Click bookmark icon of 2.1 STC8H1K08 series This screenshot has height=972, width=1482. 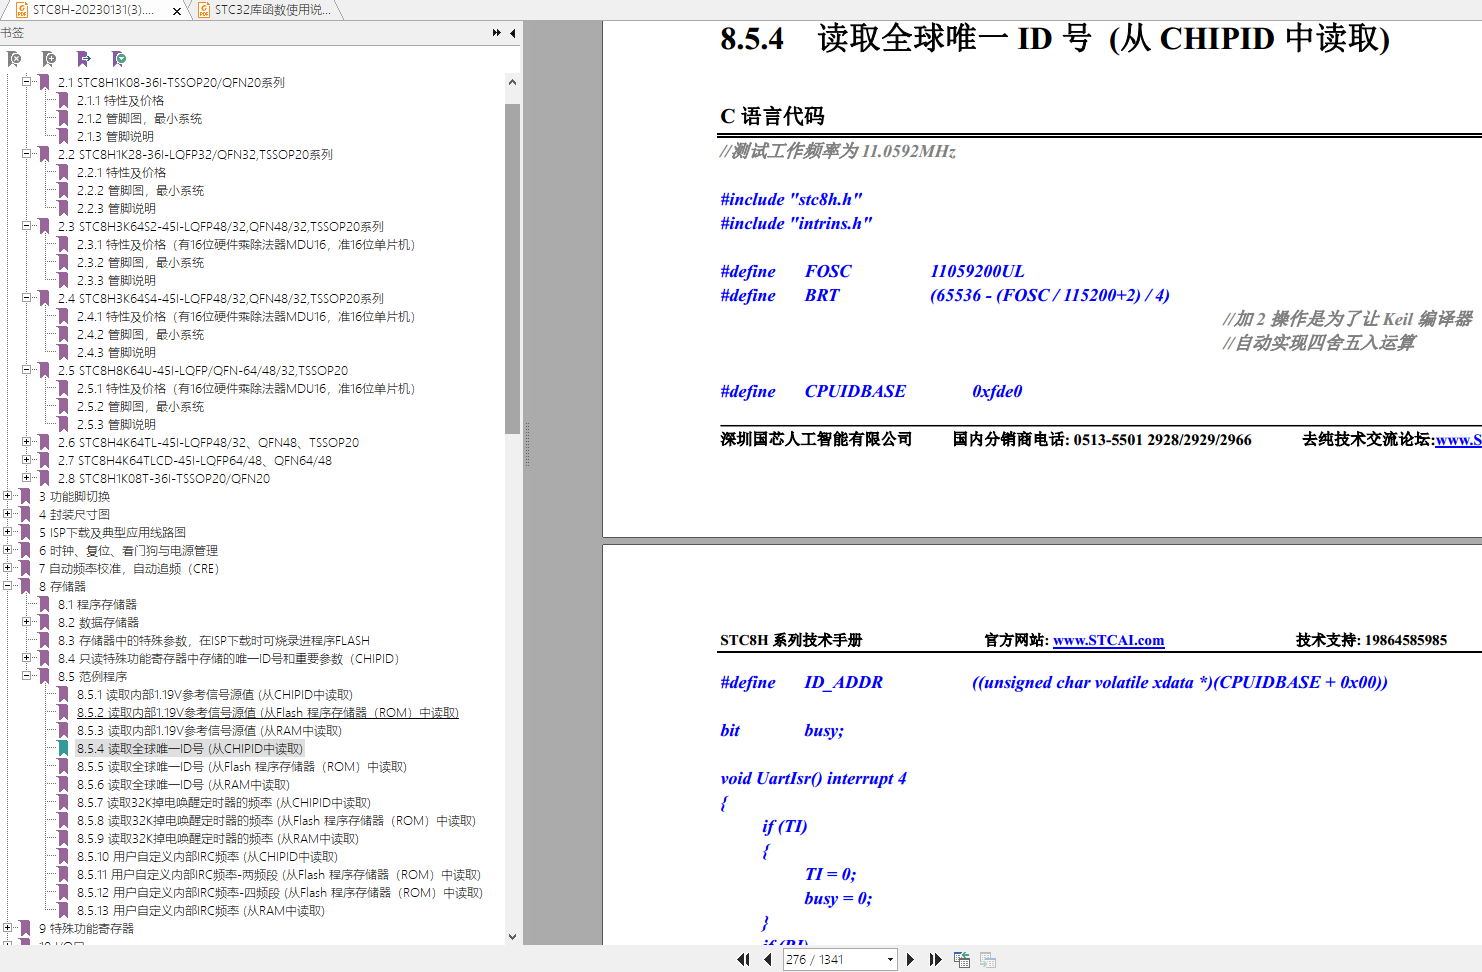tap(45, 82)
